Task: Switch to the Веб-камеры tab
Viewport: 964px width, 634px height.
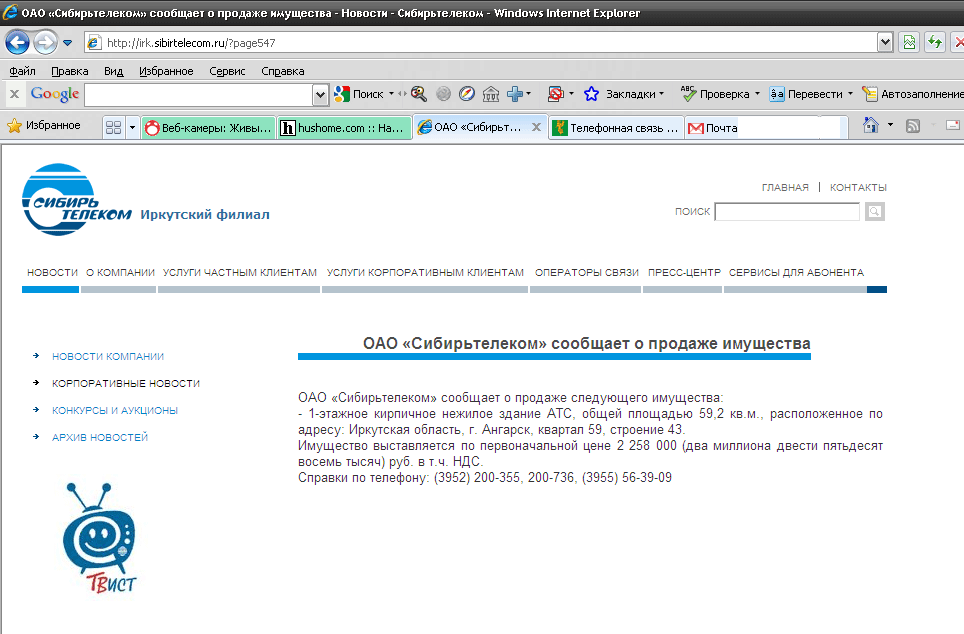Action: click(208, 128)
